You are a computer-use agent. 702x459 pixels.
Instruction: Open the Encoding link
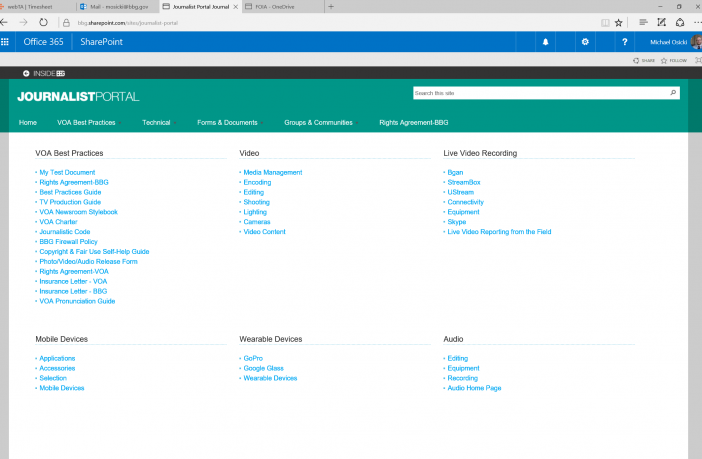coord(257,182)
